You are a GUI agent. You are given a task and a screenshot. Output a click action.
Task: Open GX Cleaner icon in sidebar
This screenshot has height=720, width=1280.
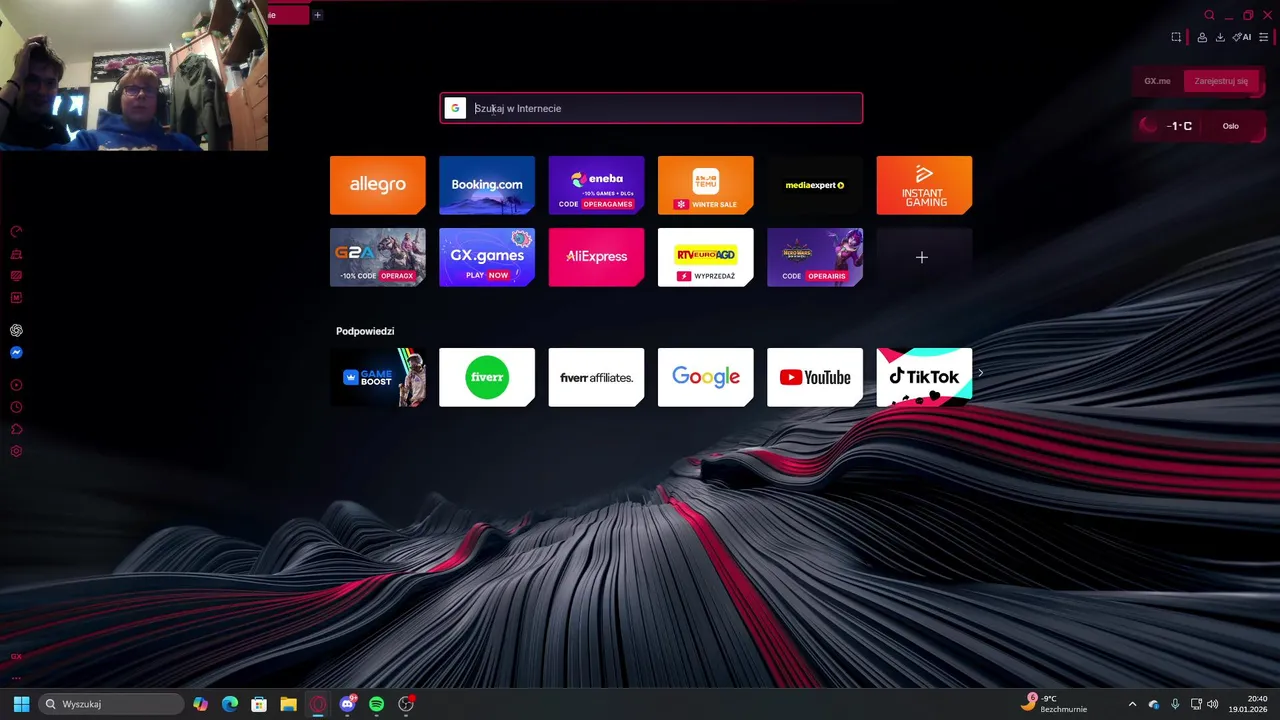[x=16, y=254]
